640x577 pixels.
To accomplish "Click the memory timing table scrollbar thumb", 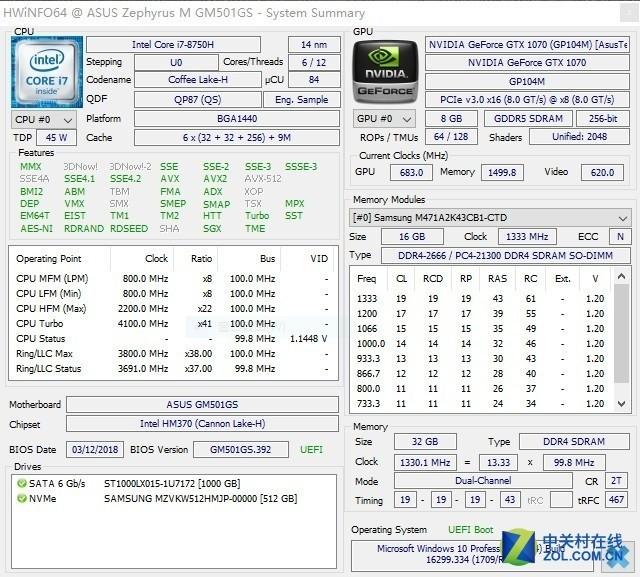I will click(x=622, y=333).
